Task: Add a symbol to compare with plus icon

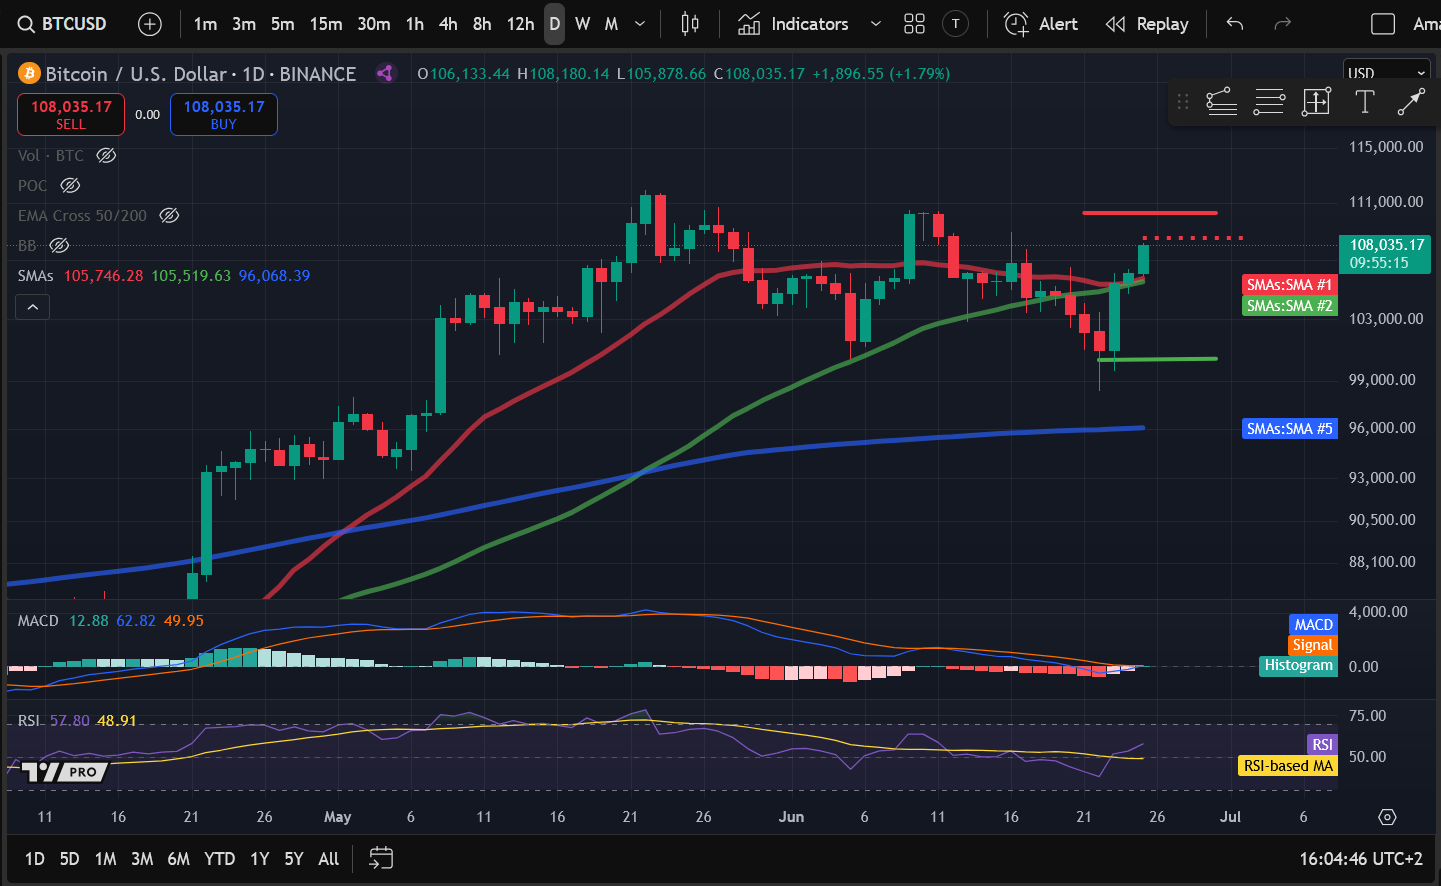Action: pos(150,24)
